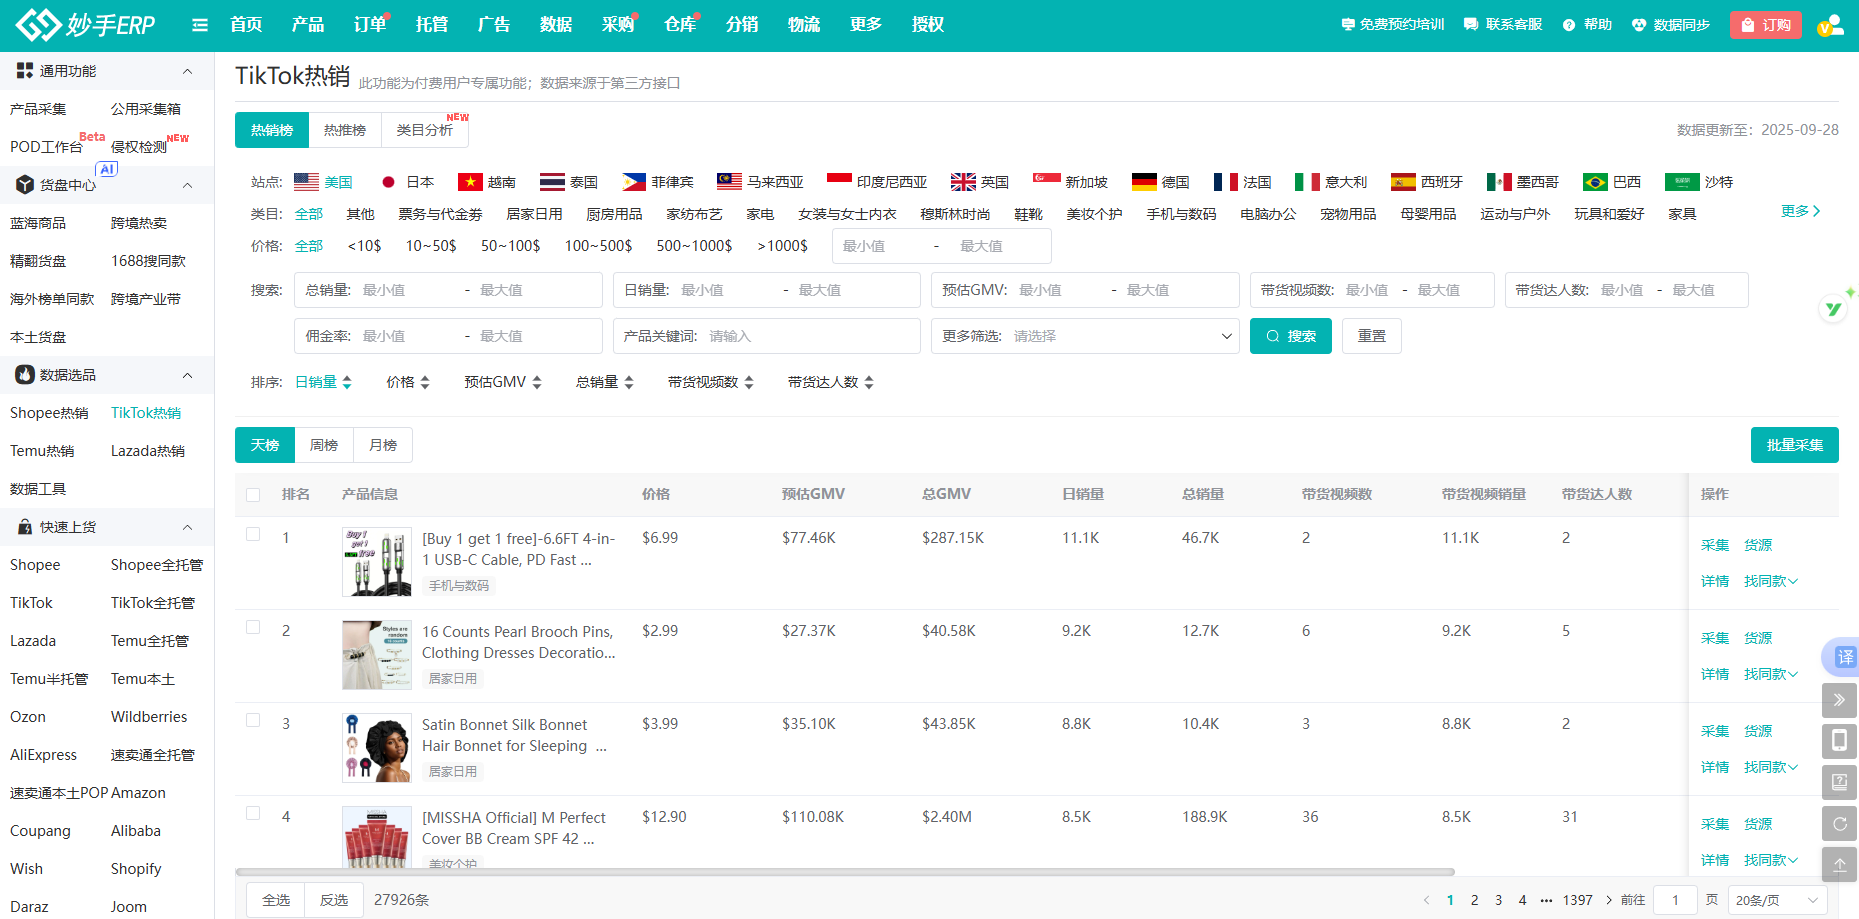Select the 10~50$ price filter

click(431, 245)
